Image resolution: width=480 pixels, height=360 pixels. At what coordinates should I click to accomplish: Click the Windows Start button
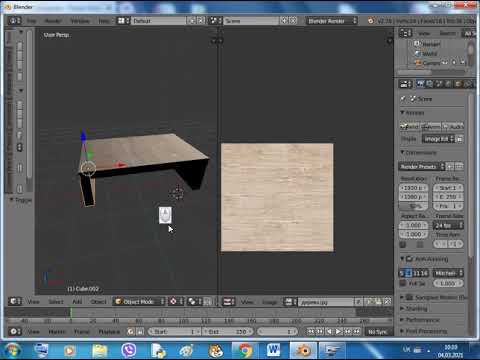point(12,350)
